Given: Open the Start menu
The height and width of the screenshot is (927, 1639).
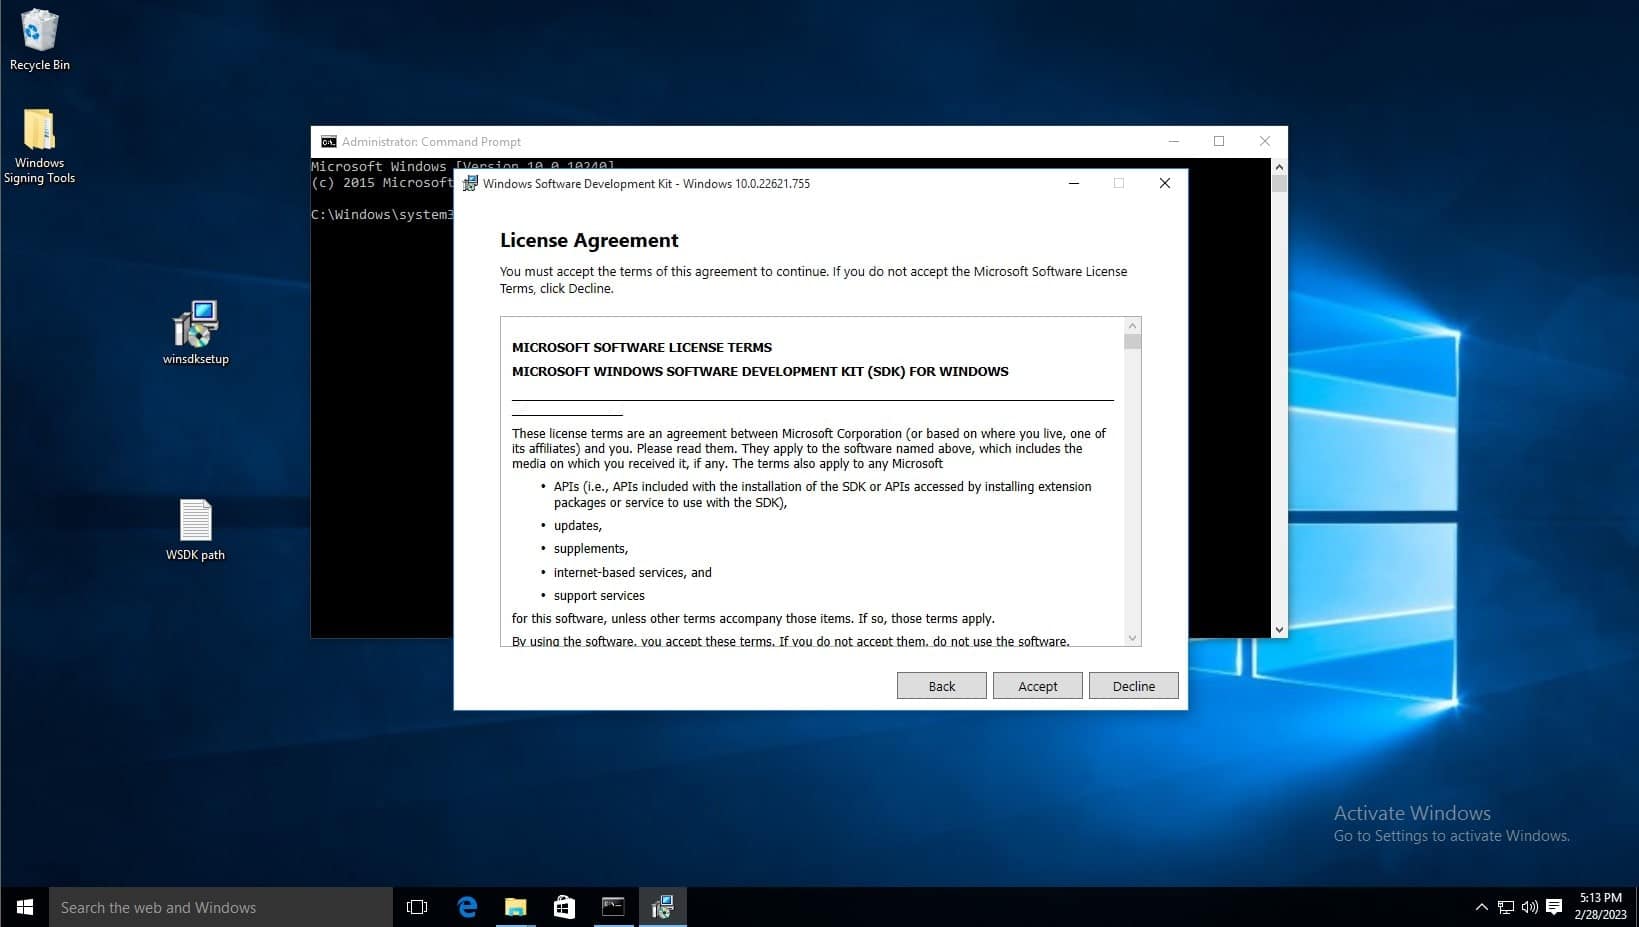Looking at the screenshot, I should [x=25, y=907].
